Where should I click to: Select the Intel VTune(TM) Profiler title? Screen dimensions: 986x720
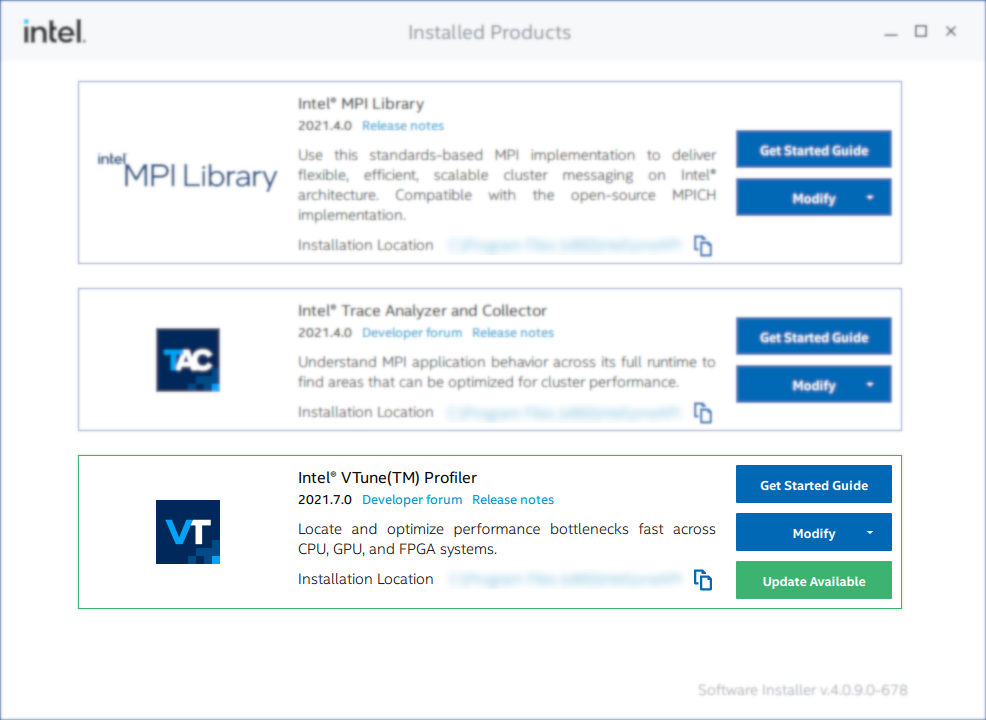pos(387,478)
